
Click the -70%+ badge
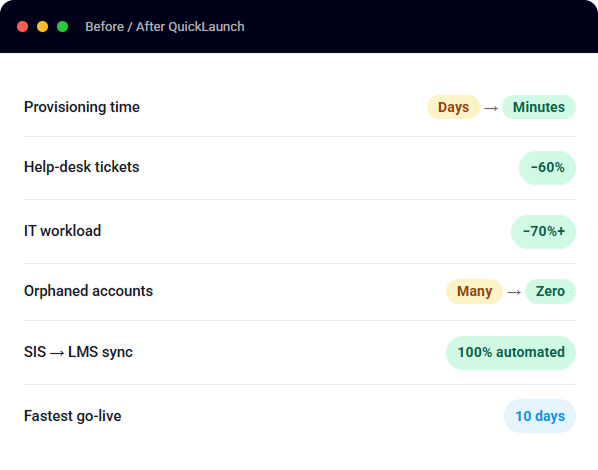coord(543,232)
